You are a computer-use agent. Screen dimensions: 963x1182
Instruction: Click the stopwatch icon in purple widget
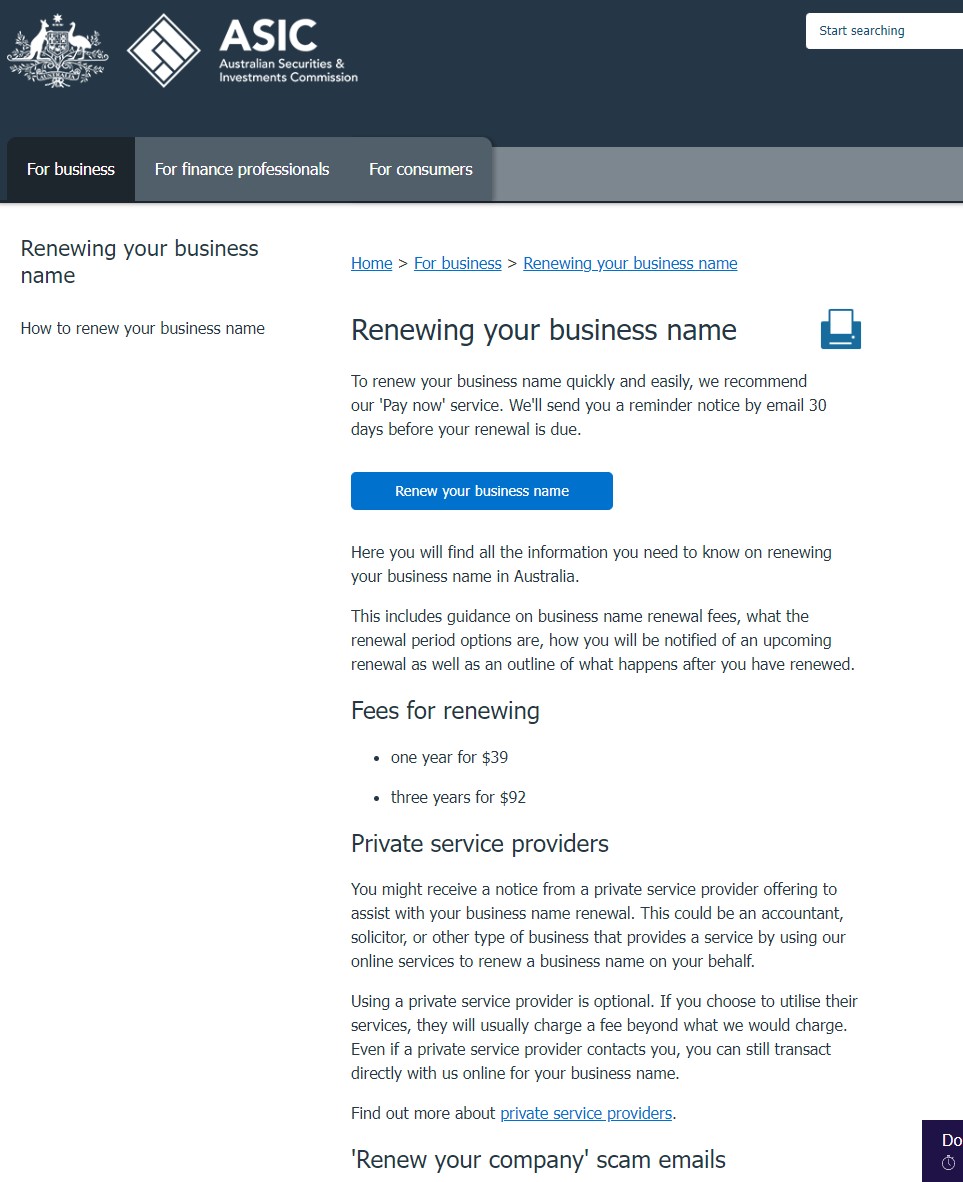pos(948,1163)
